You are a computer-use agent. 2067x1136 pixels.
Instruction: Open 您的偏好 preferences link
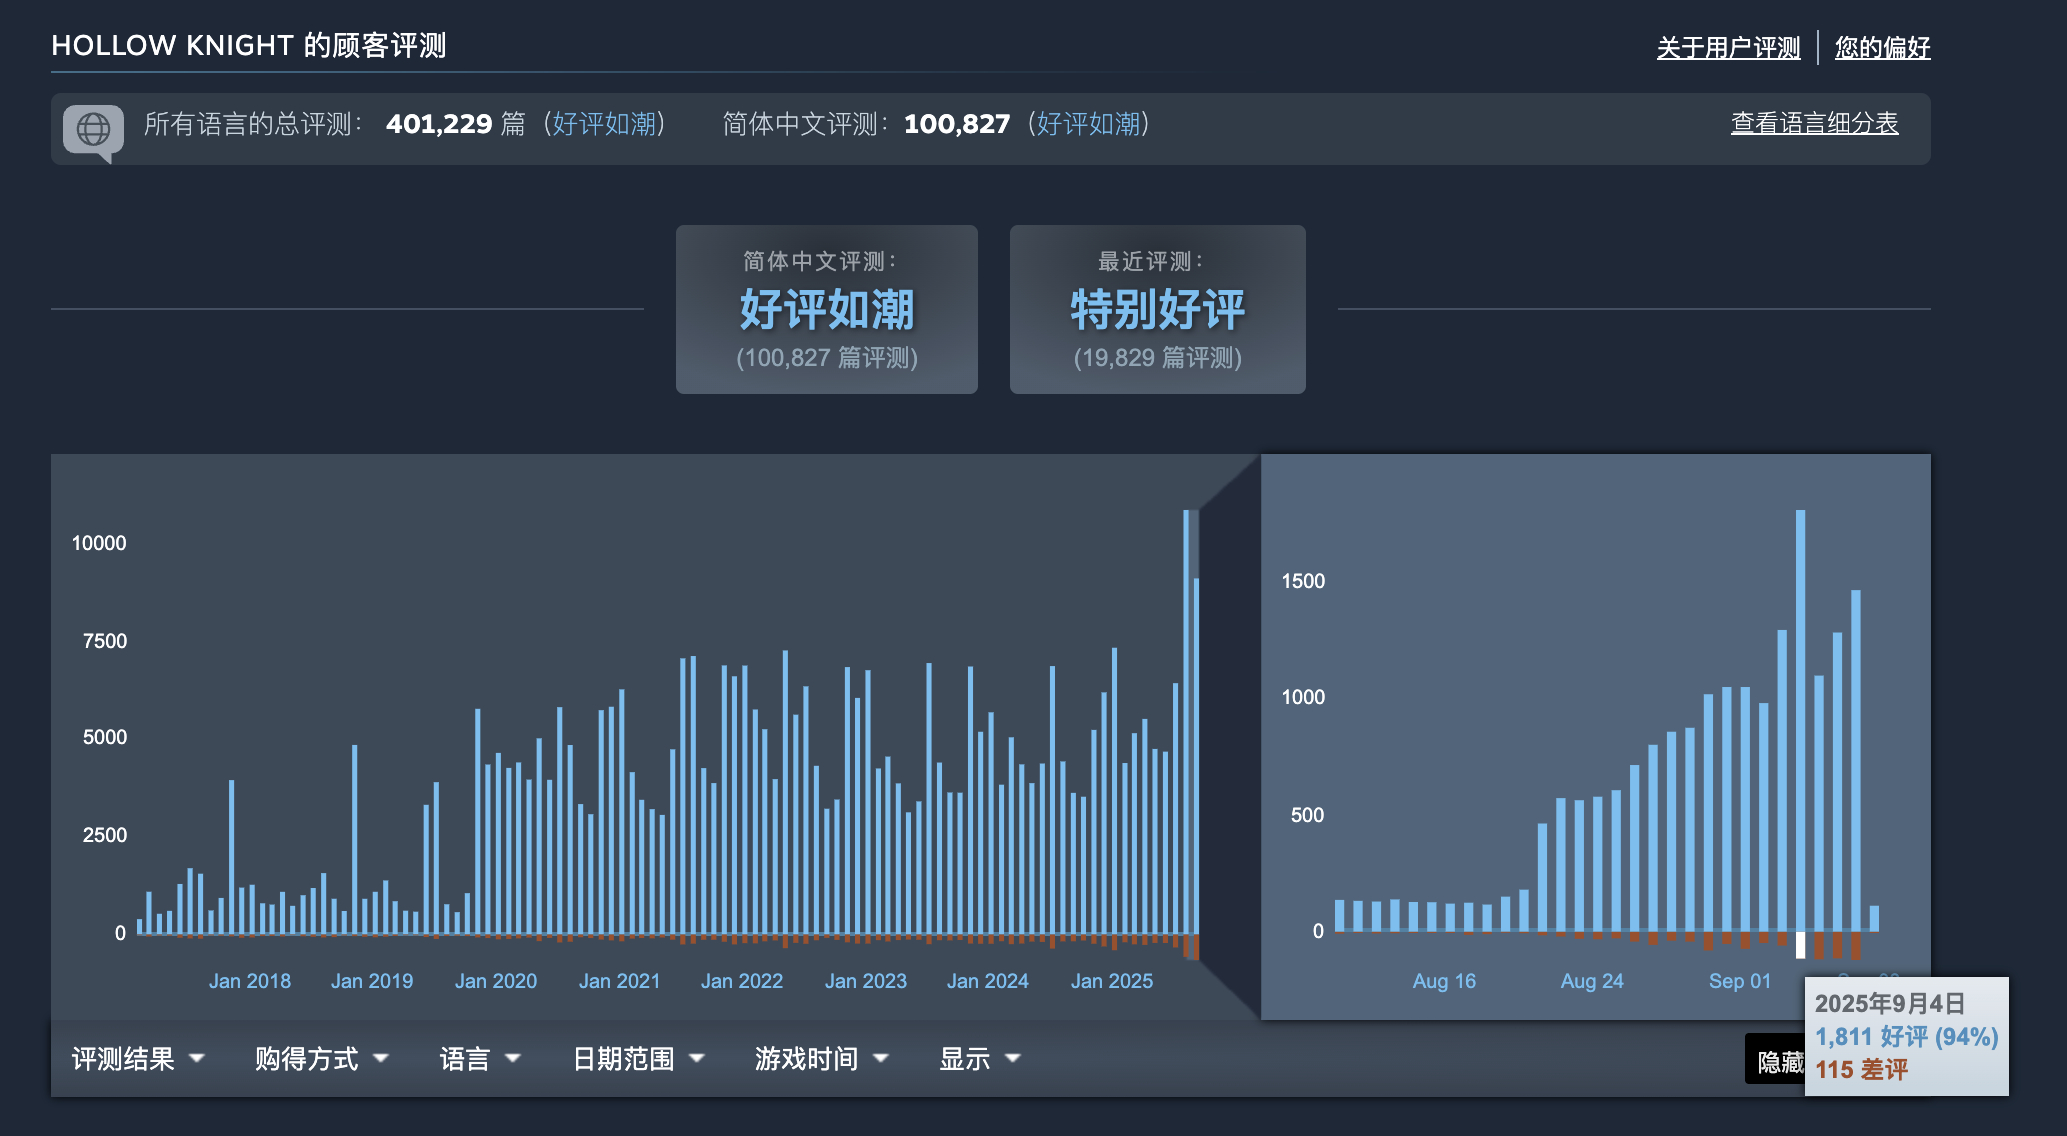(x=1882, y=47)
